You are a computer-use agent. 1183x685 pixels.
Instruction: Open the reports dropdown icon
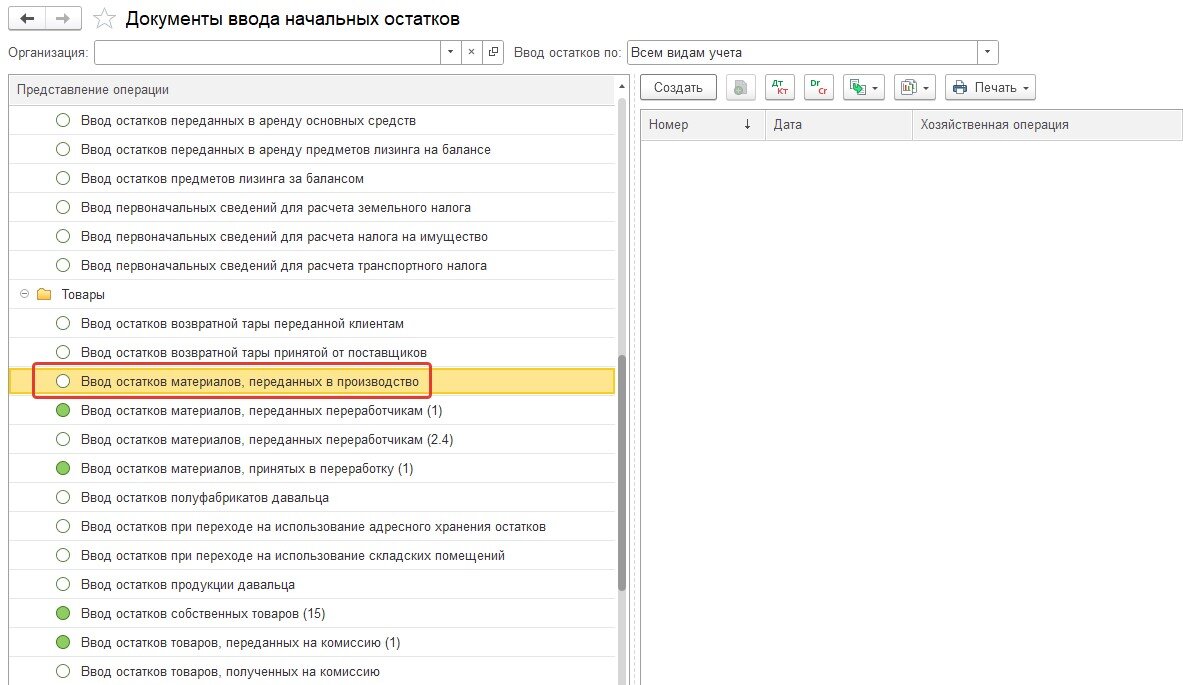click(914, 88)
